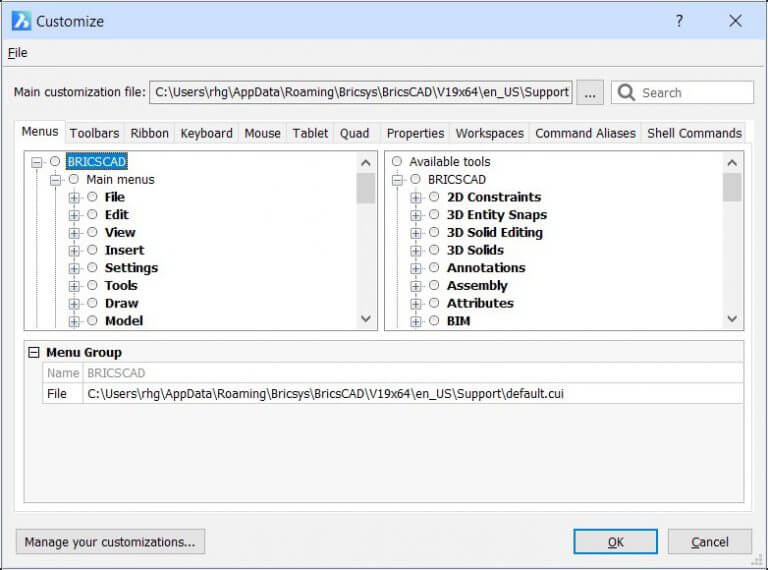Click the circle icon beside Settings menu
Screen dimensions: 768x570
[x=92, y=267]
